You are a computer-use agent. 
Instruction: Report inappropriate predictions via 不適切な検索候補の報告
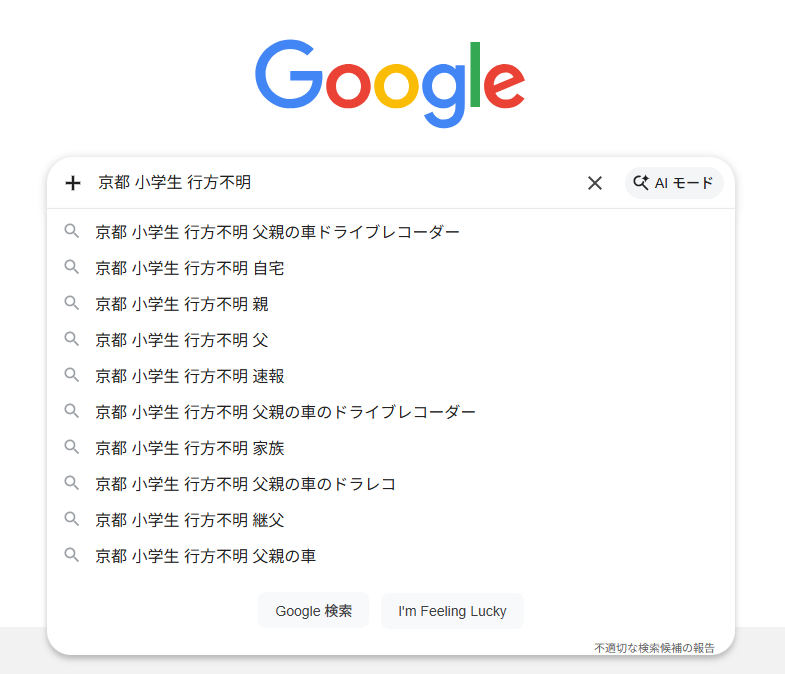(654, 648)
